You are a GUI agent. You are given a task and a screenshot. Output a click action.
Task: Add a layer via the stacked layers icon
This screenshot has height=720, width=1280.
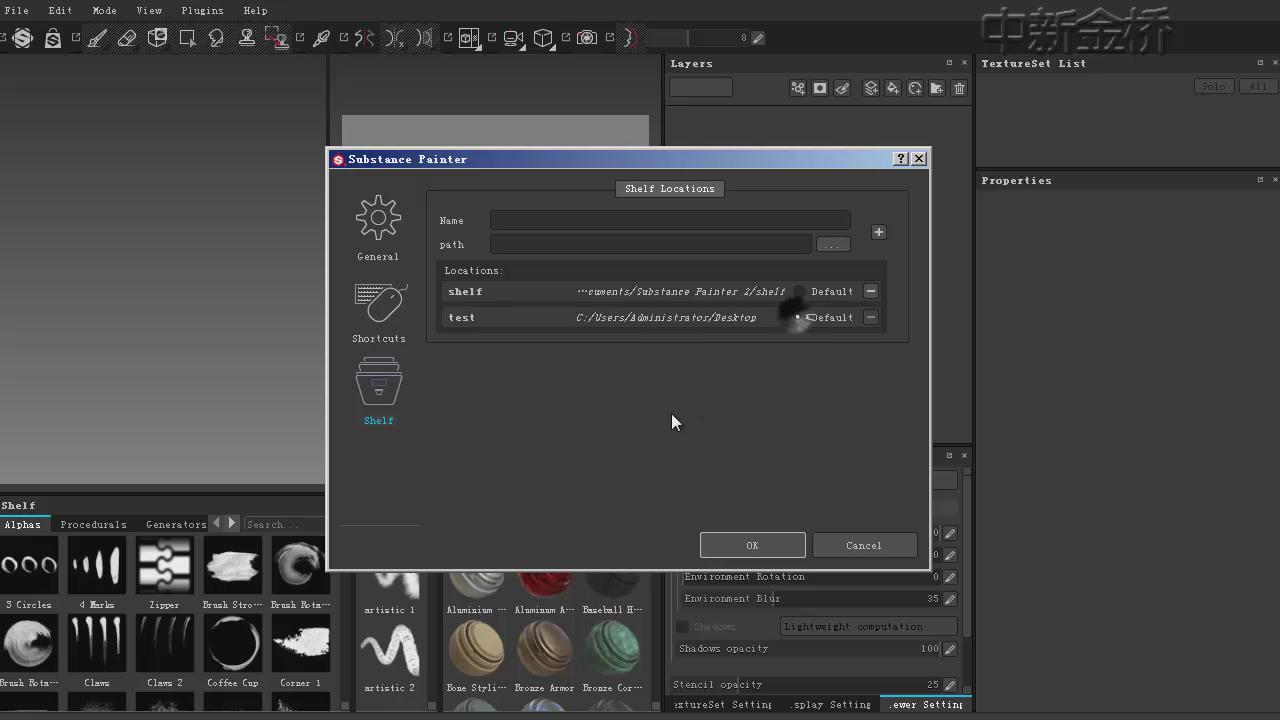click(x=871, y=88)
